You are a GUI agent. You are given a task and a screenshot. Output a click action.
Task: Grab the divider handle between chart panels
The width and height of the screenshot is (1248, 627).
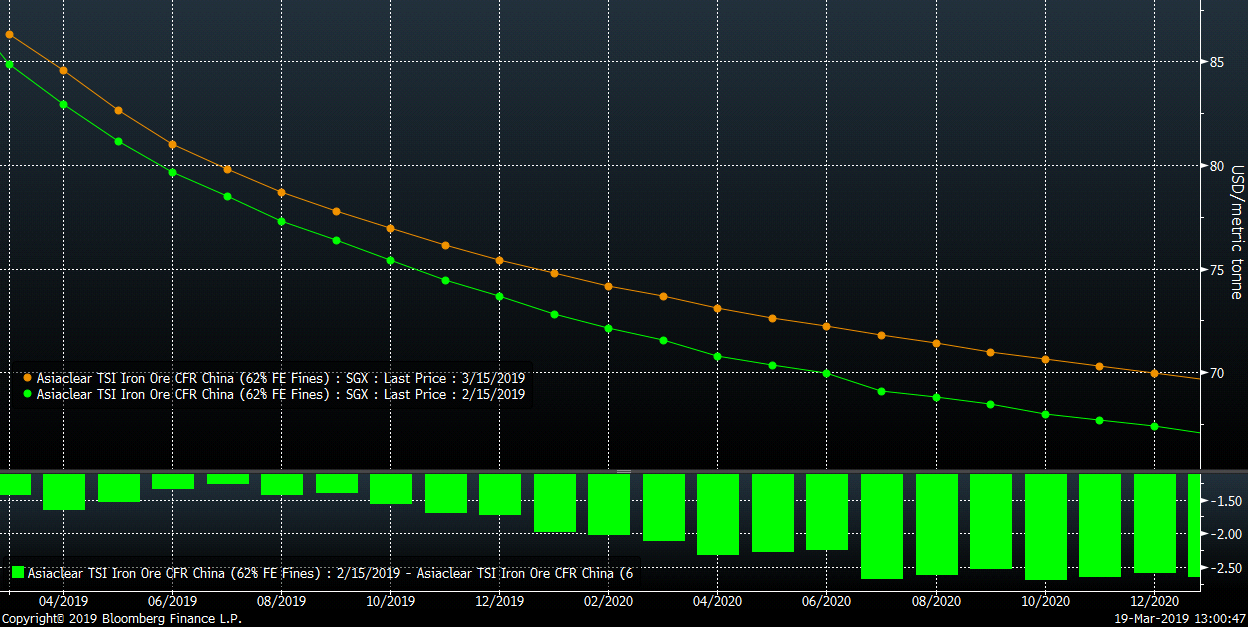click(624, 470)
